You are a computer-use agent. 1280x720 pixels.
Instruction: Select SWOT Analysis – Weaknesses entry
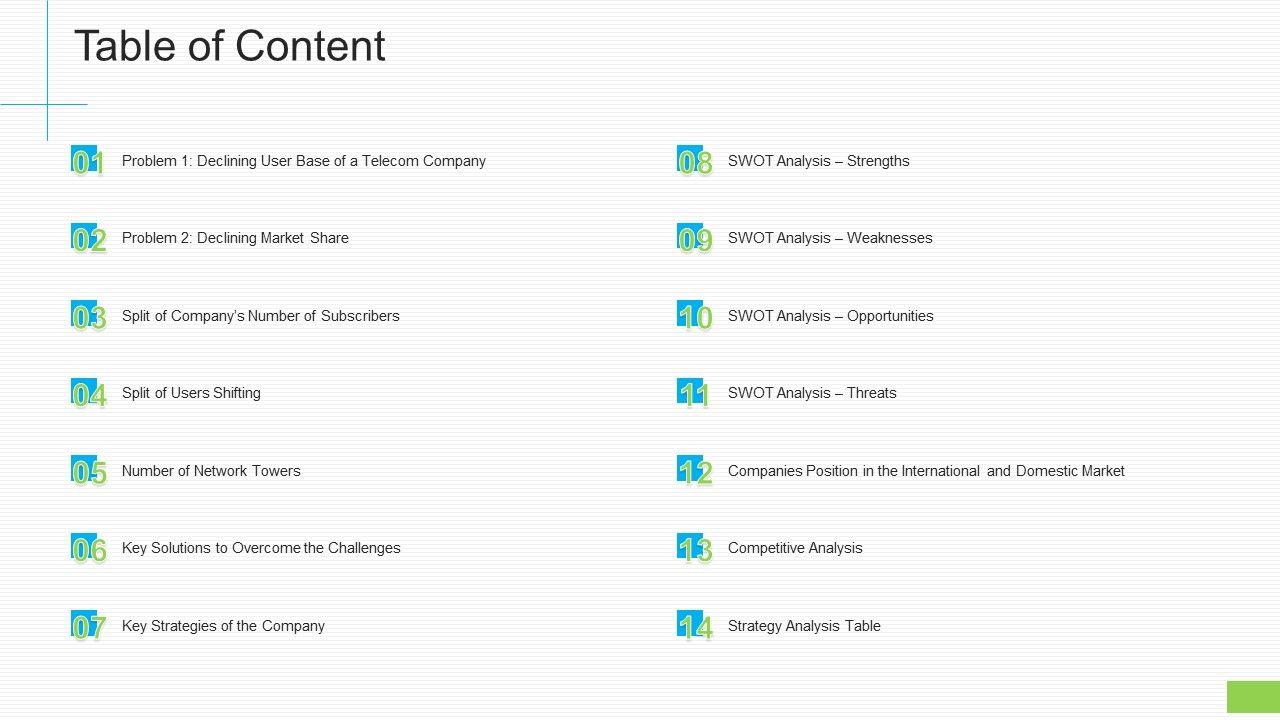[830, 238]
